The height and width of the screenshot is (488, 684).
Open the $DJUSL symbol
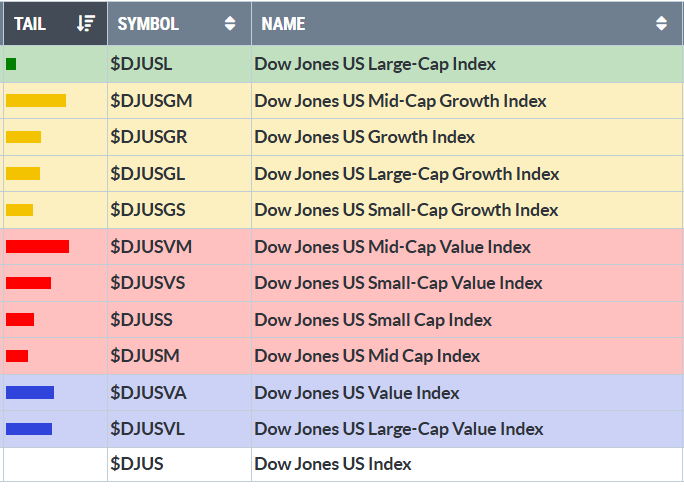pyautogui.click(x=141, y=64)
